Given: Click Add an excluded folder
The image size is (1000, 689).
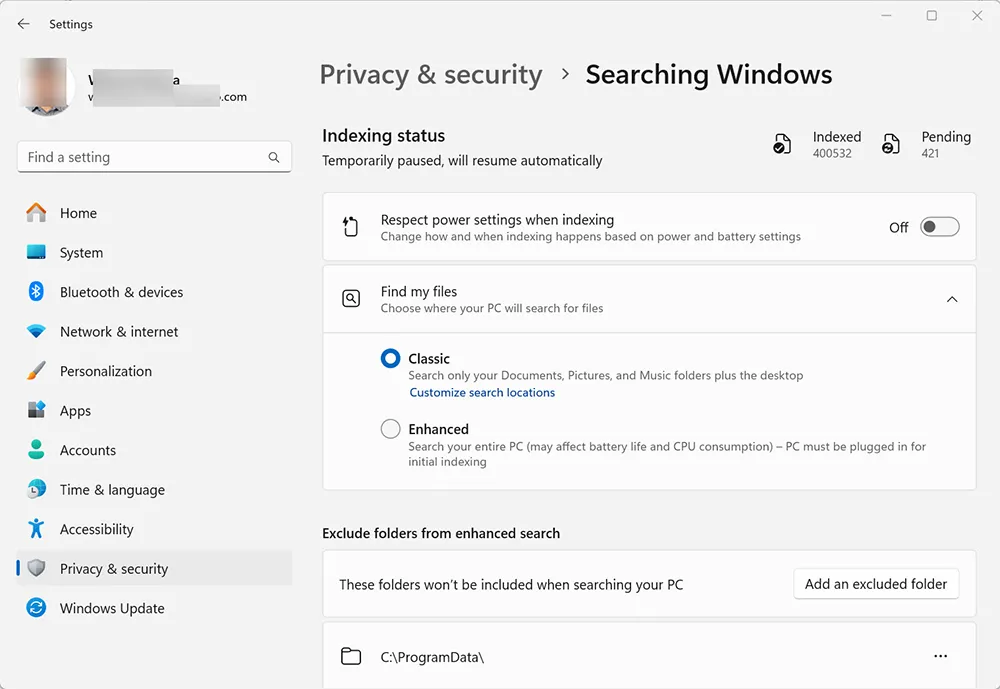Looking at the screenshot, I should click(x=876, y=584).
